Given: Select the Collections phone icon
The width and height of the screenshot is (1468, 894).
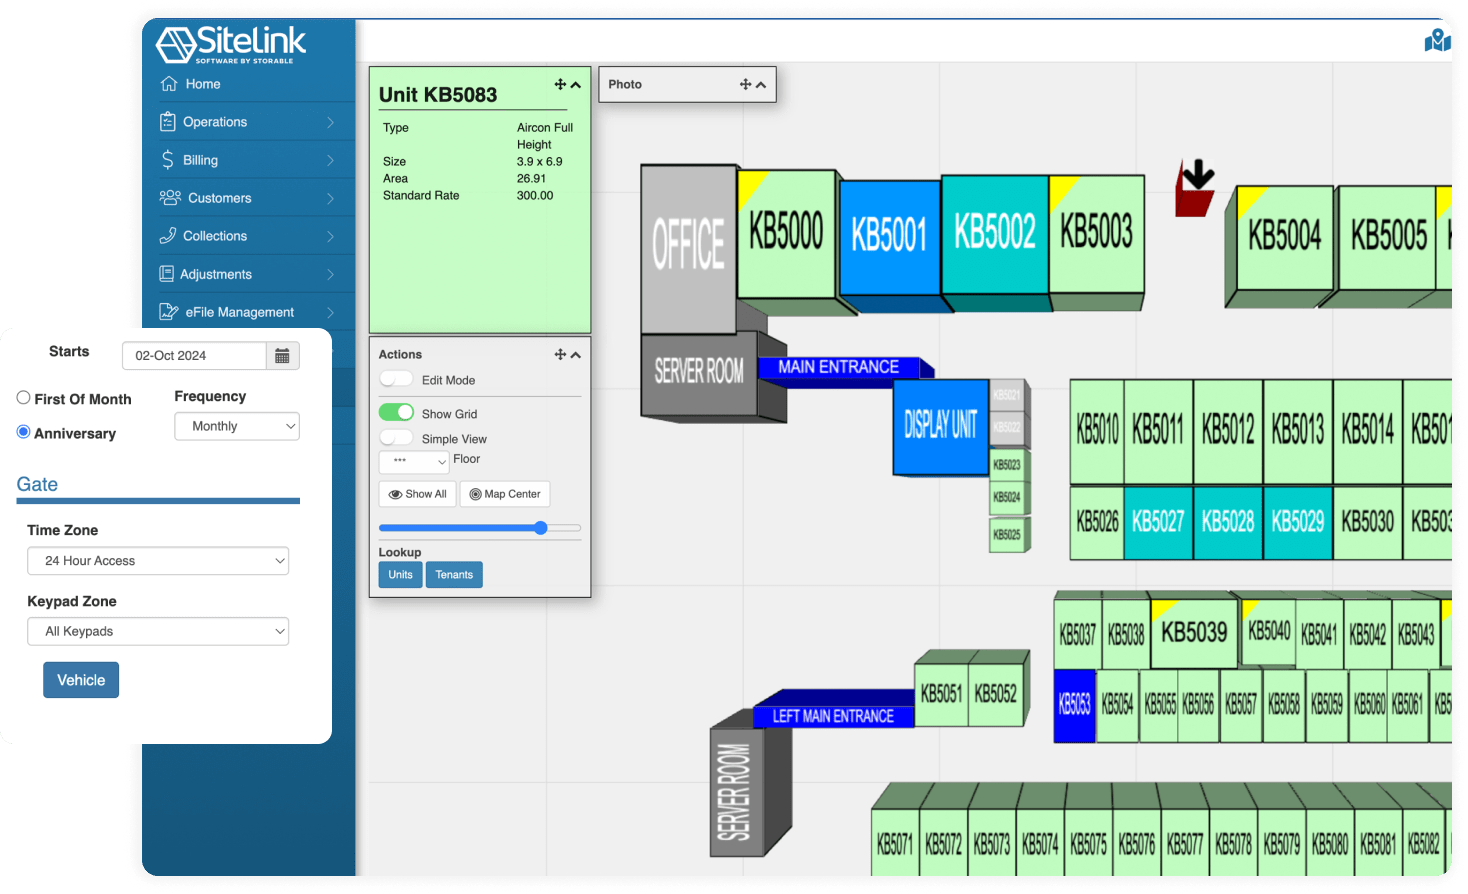Looking at the screenshot, I should pyautogui.click(x=168, y=235).
